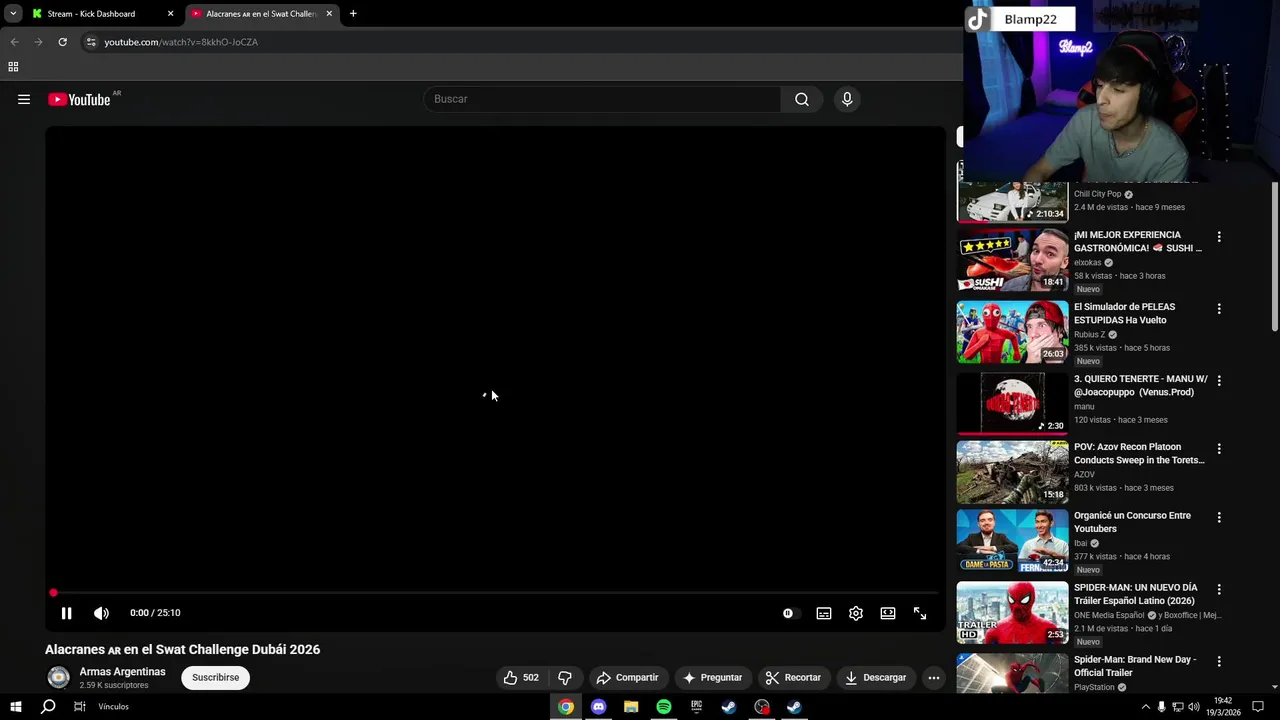Open options for Simulador de PELEAS video

(1218, 309)
